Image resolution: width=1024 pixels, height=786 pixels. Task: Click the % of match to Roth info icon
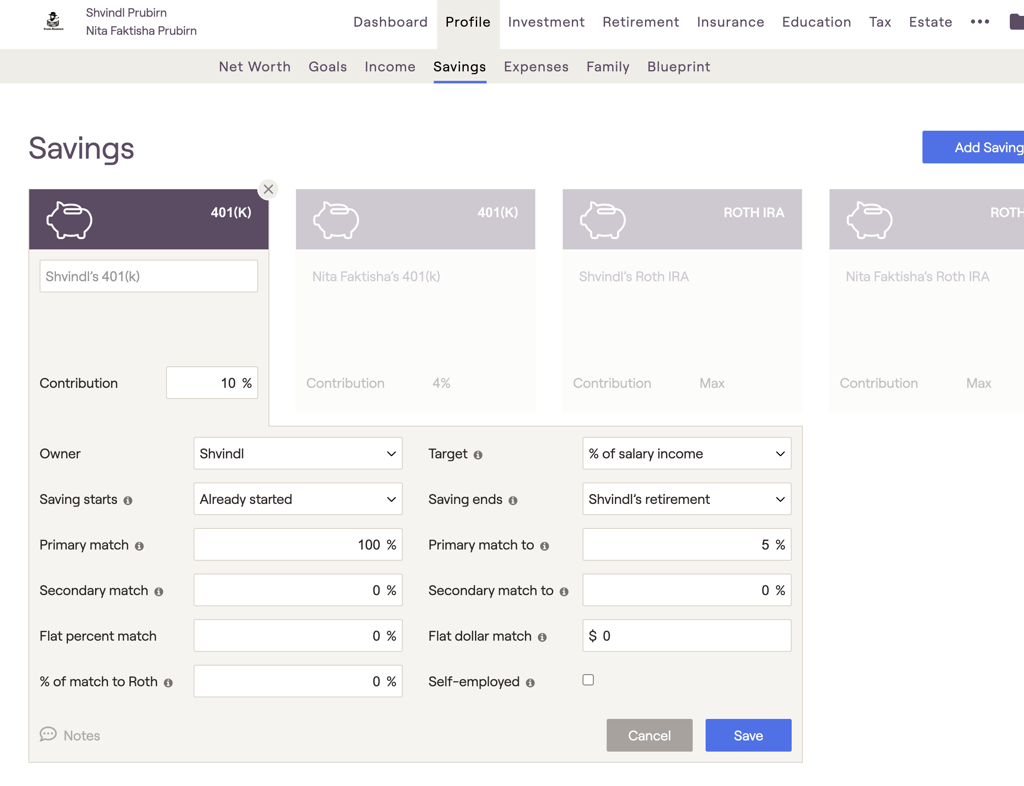click(168, 683)
